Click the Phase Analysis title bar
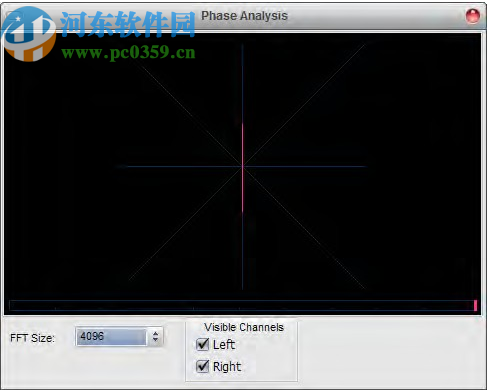Screen dimensions: 490x390 click(244, 16)
